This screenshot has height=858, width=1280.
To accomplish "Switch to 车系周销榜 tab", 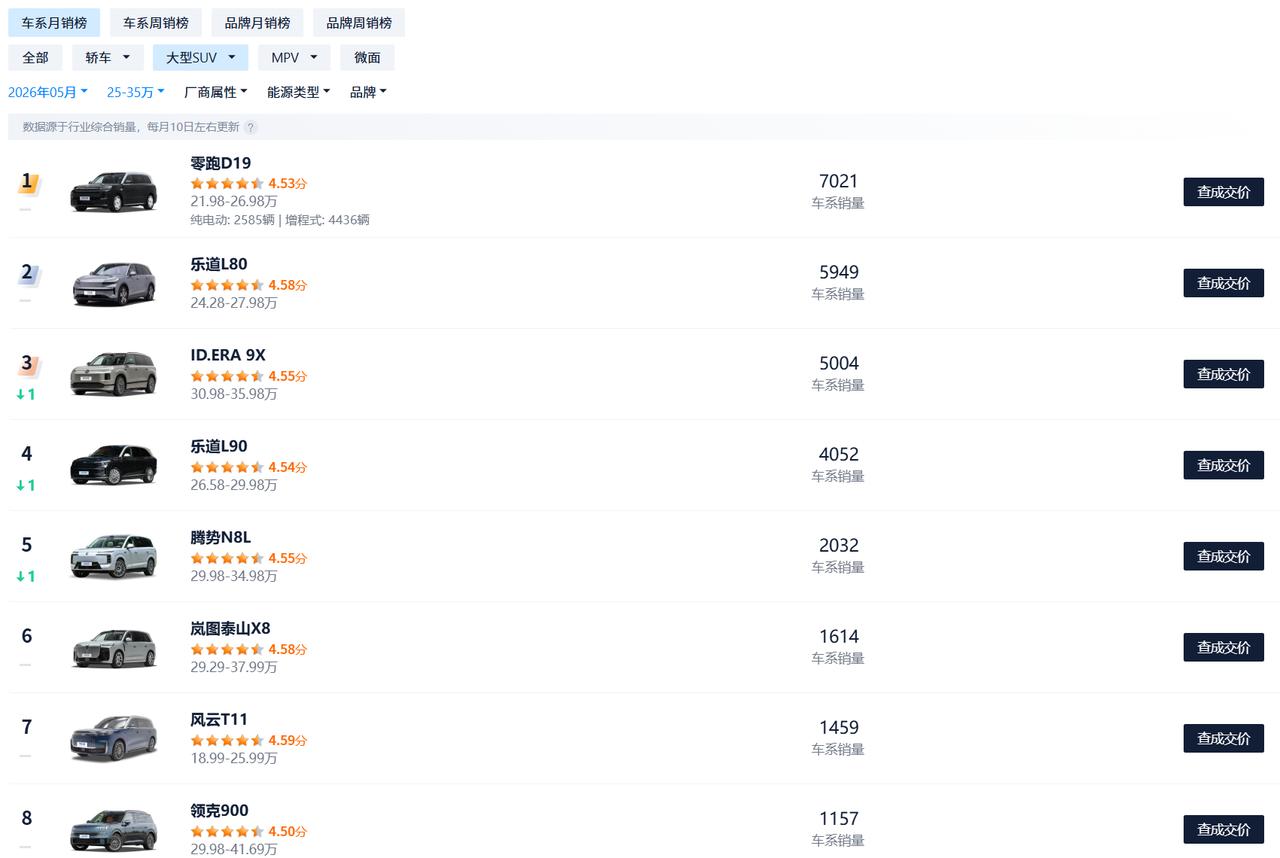I will [x=156, y=23].
